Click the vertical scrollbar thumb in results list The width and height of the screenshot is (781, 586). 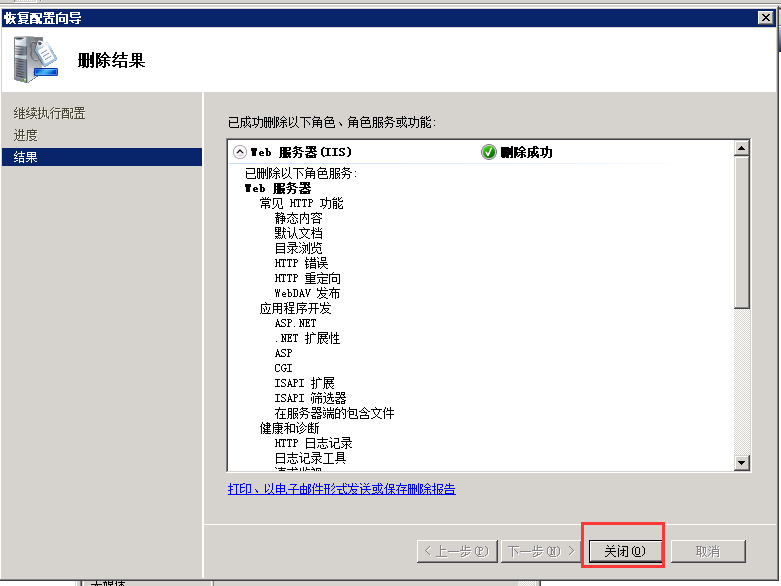click(x=741, y=232)
